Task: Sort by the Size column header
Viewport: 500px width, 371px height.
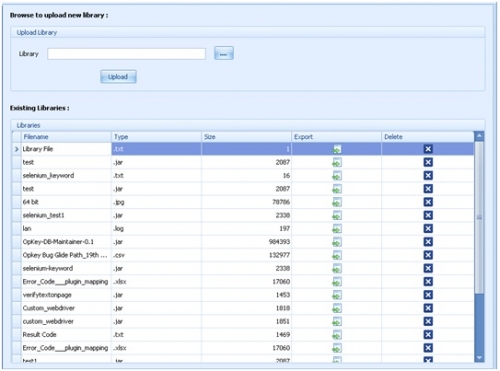Action: point(246,137)
